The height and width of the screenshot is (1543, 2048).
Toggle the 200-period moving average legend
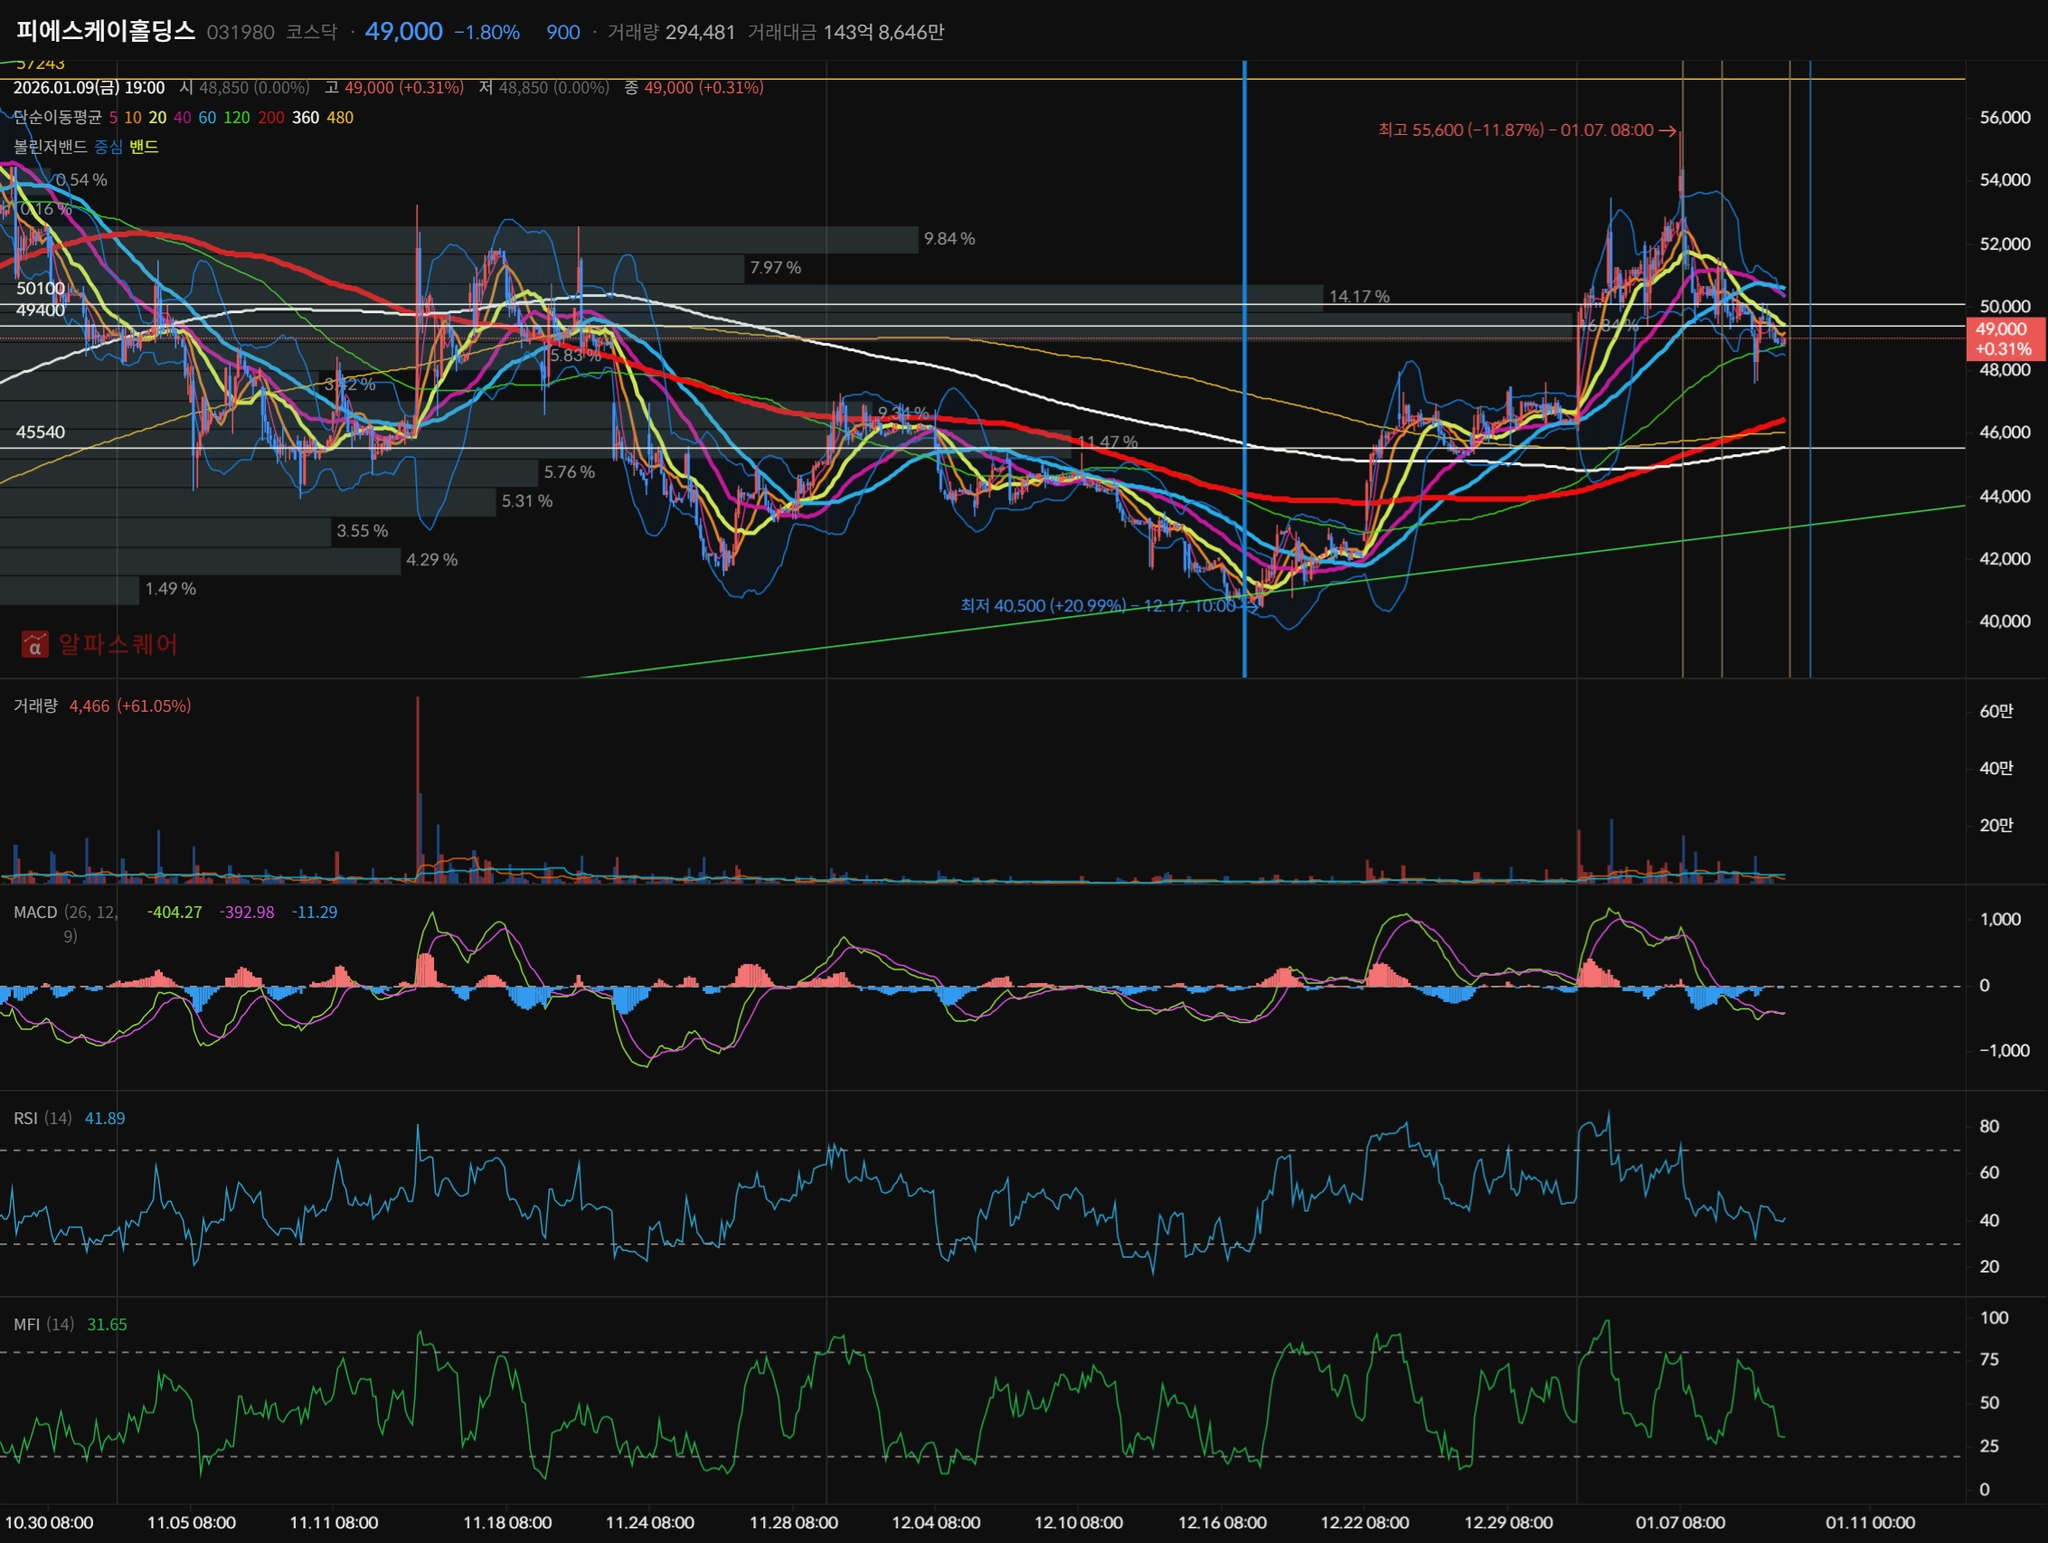click(x=270, y=118)
